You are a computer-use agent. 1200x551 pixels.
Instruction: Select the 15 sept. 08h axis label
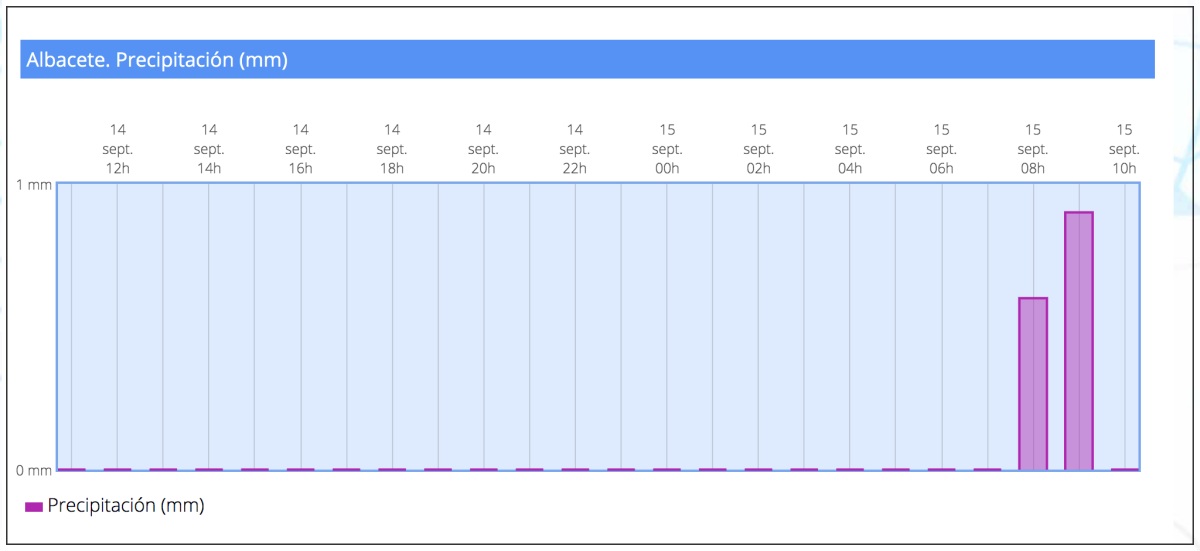coord(1033,149)
